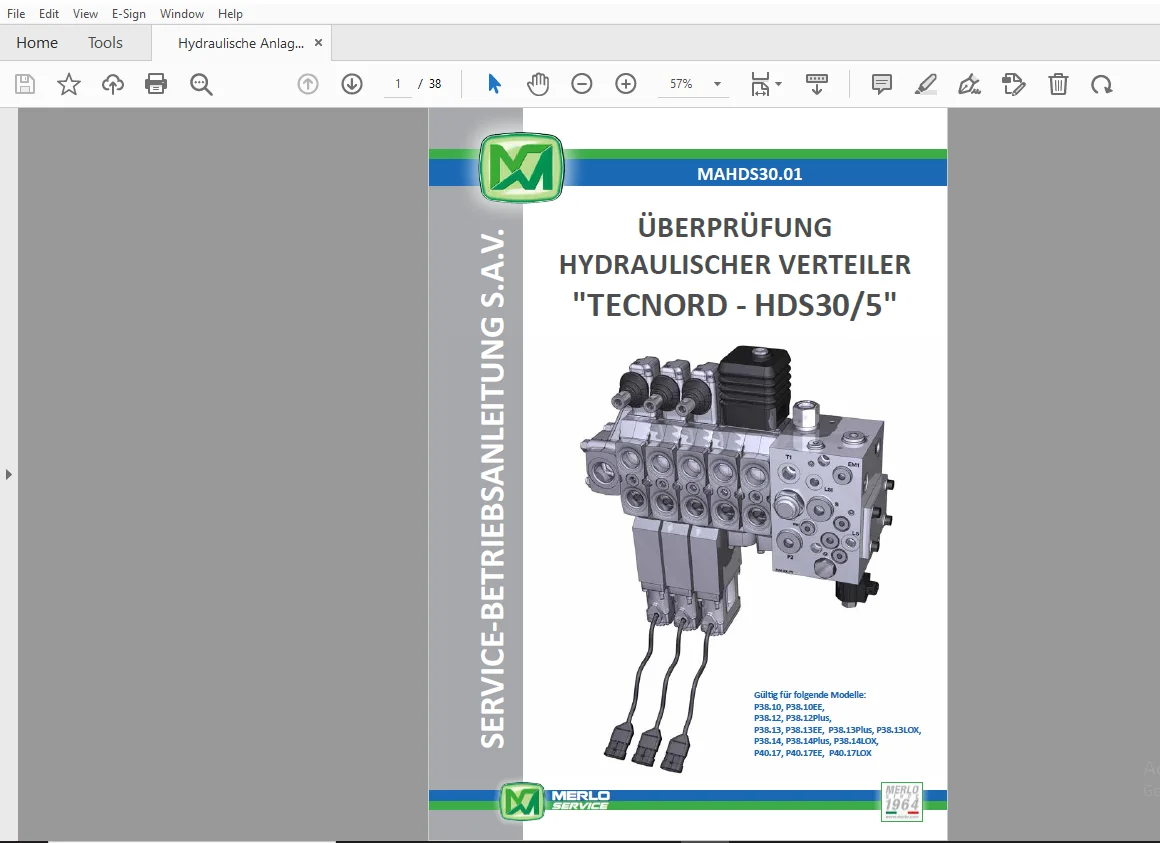Click the scrolling mode keyboard icon
1160x843 pixels.
(x=817, y=84)
